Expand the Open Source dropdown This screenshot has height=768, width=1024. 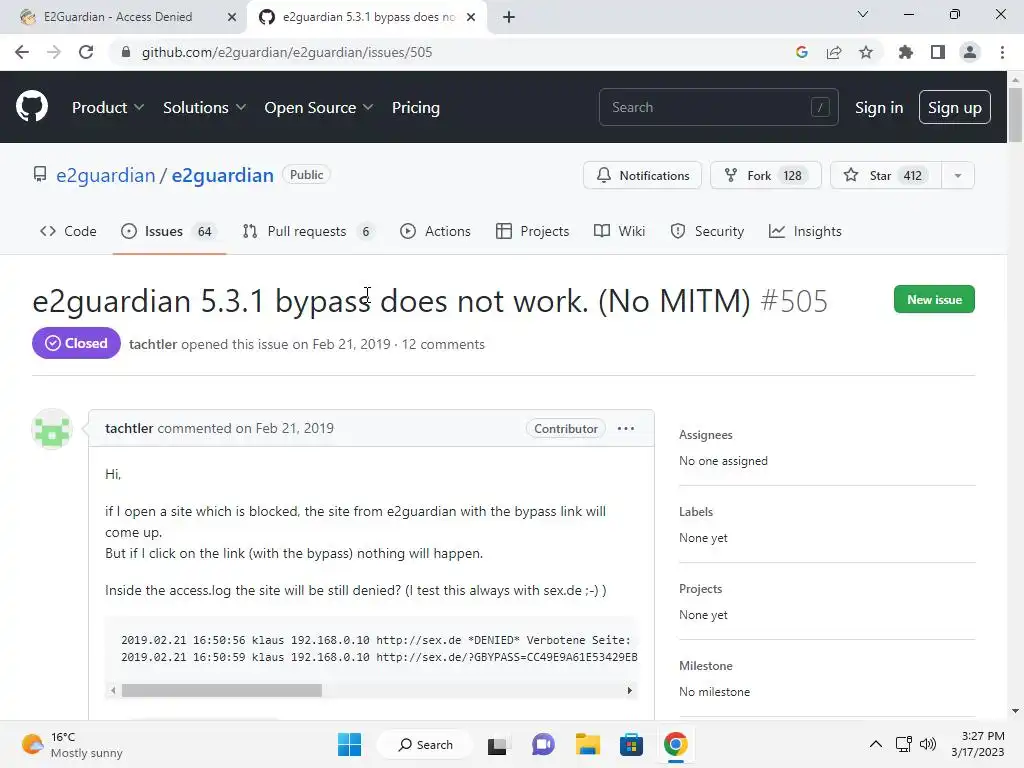tap(319, 107)
